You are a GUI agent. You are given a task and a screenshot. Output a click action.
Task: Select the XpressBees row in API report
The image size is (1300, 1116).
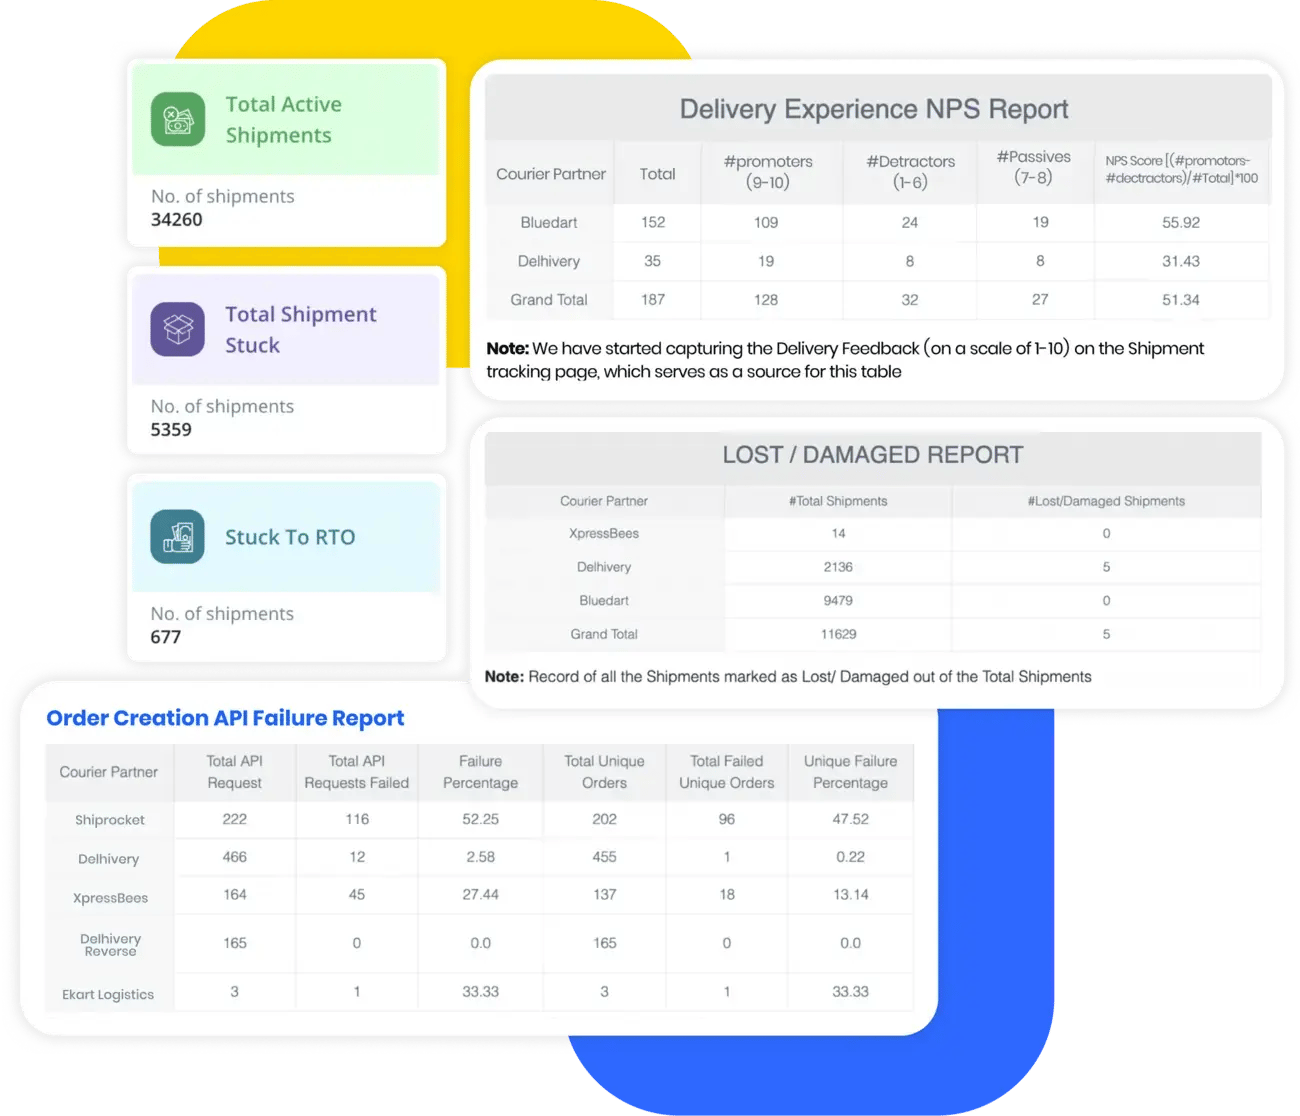480,895
